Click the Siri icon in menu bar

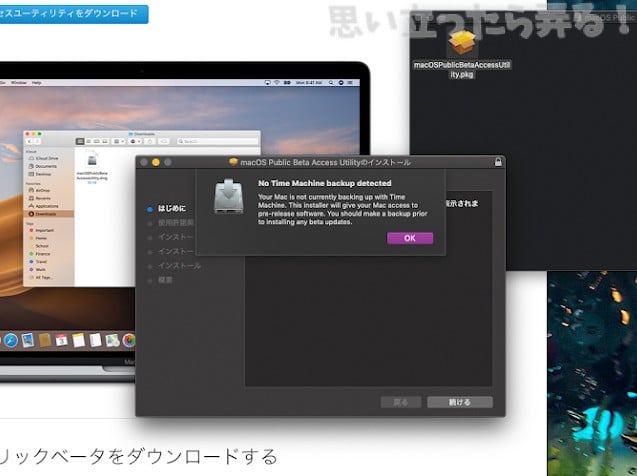[x=341, y=82]
